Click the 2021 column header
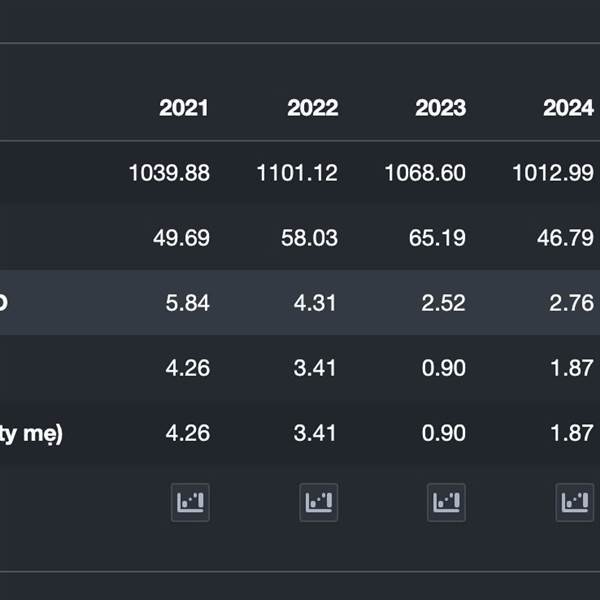600x600 pixels. pyautogui.click(x=184, y=108)
